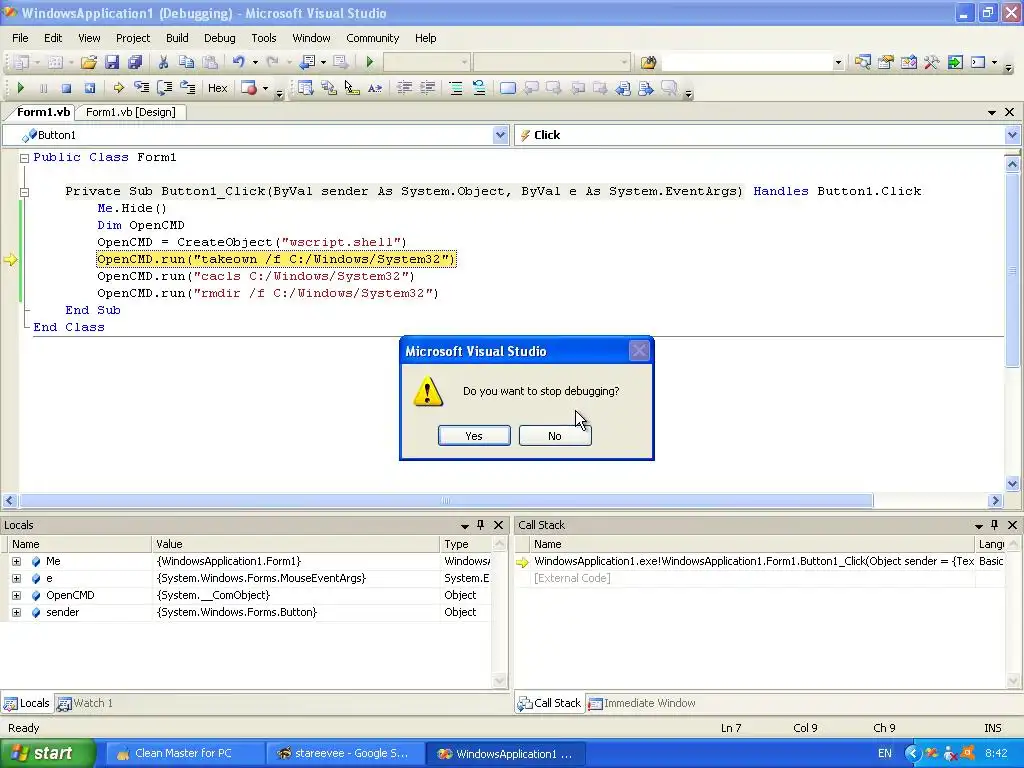Open the Start Page icon
The height and width of the screenshot is (768, 1024).
pyautogui.click(x=955, y=62)
